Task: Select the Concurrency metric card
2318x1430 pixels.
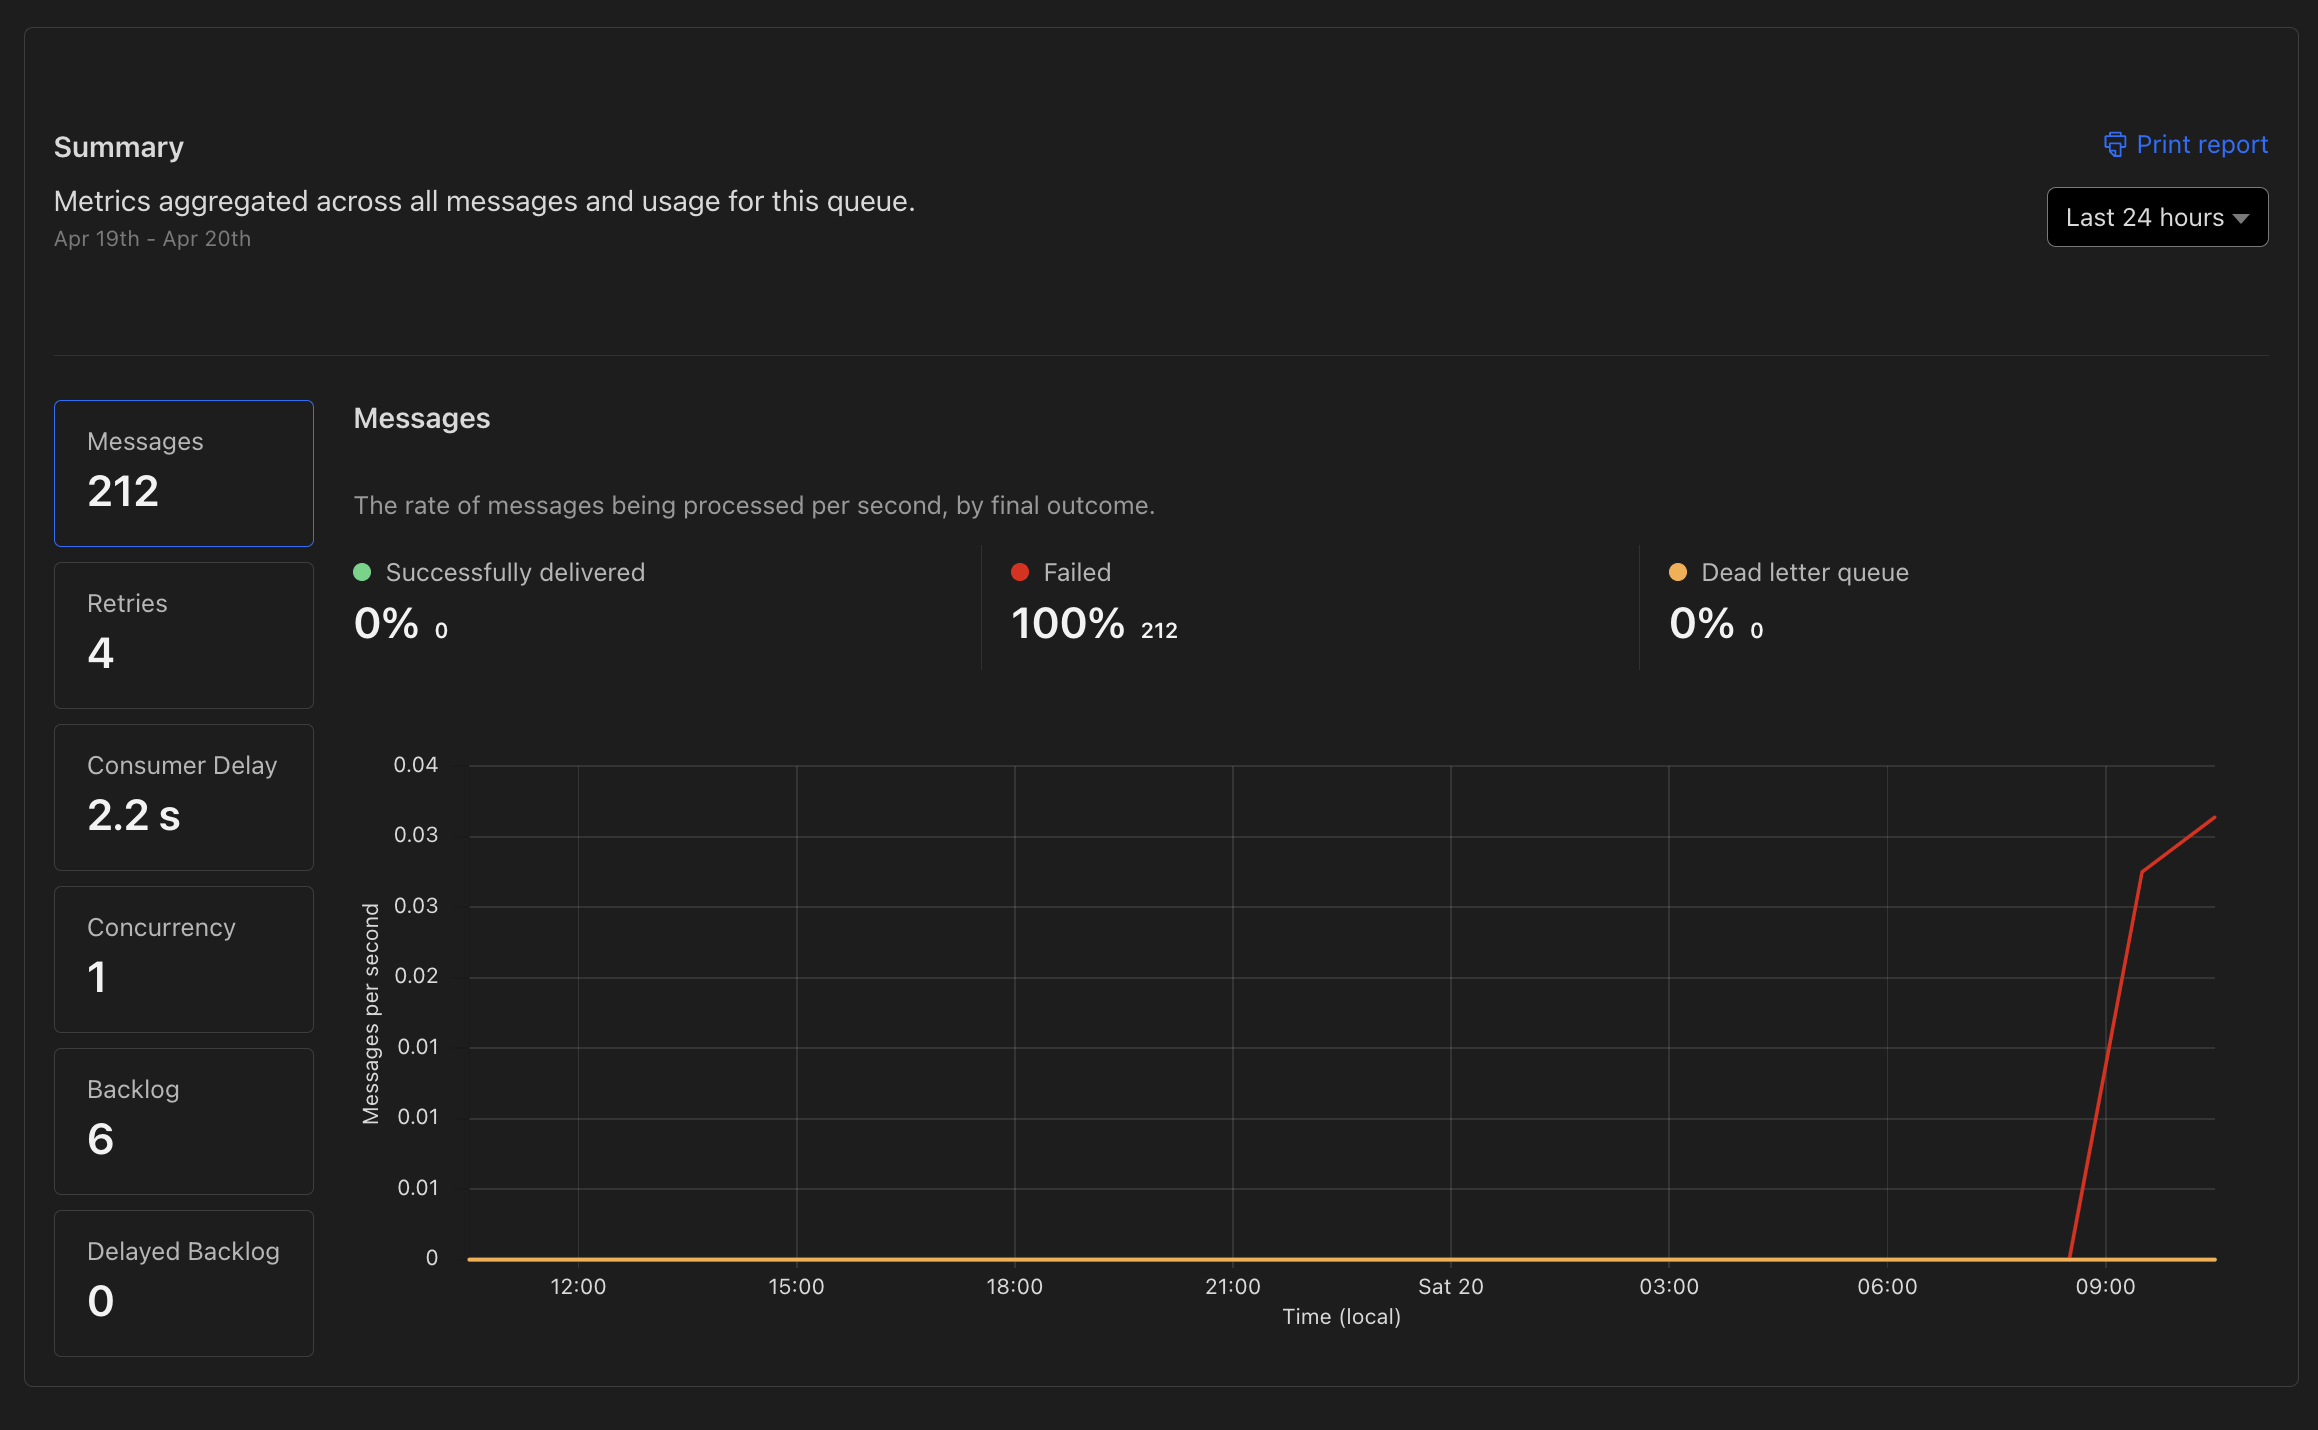Action: pyautogui.click(x=183, y=958)
